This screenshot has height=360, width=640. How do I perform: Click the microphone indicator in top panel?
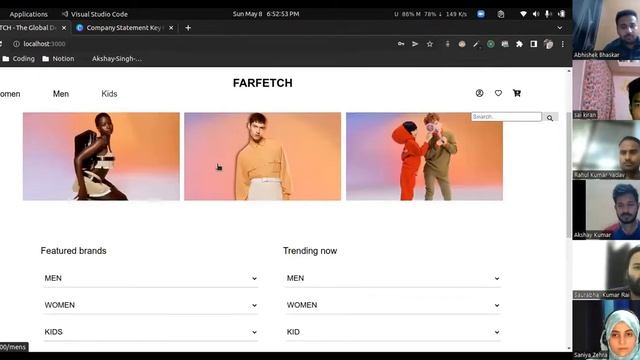pyautogui.click(x=548, y=14)
